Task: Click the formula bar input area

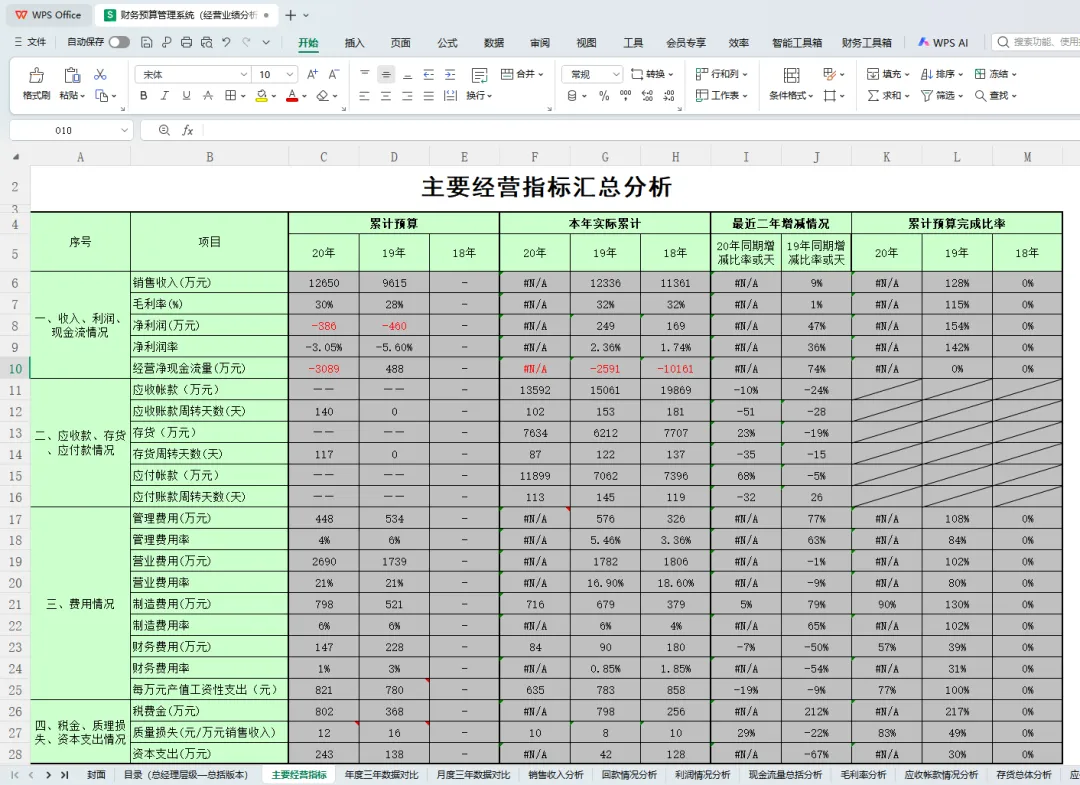Action: point(641,130)
